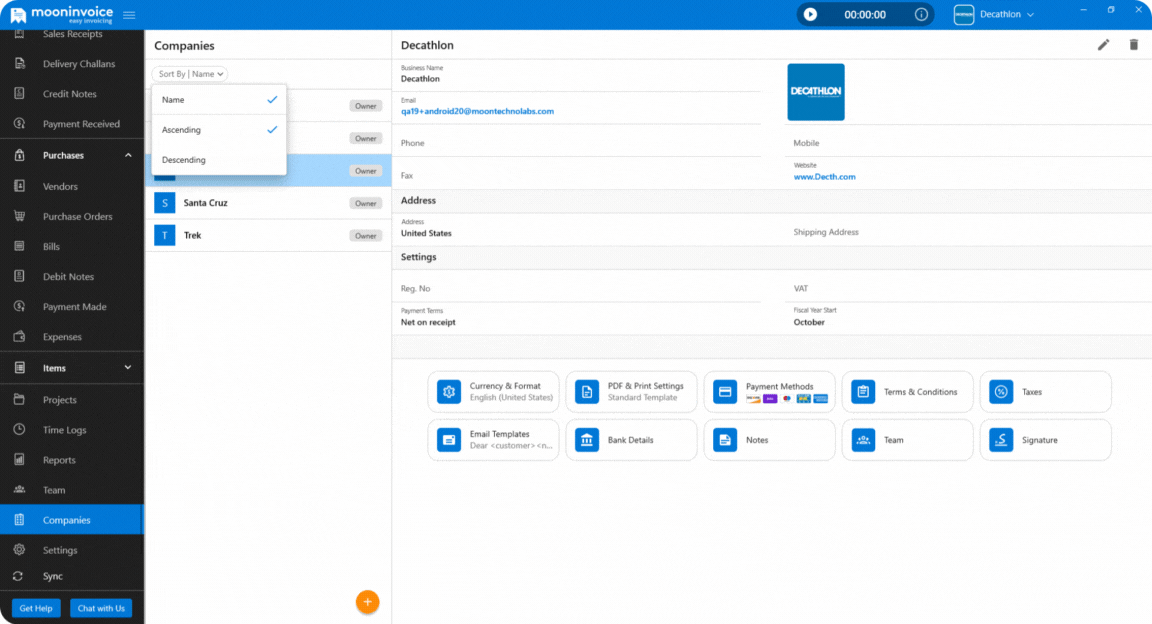Click the Decathlon logo thumbnail
The image size is (1152, 624).
[816, 92]
